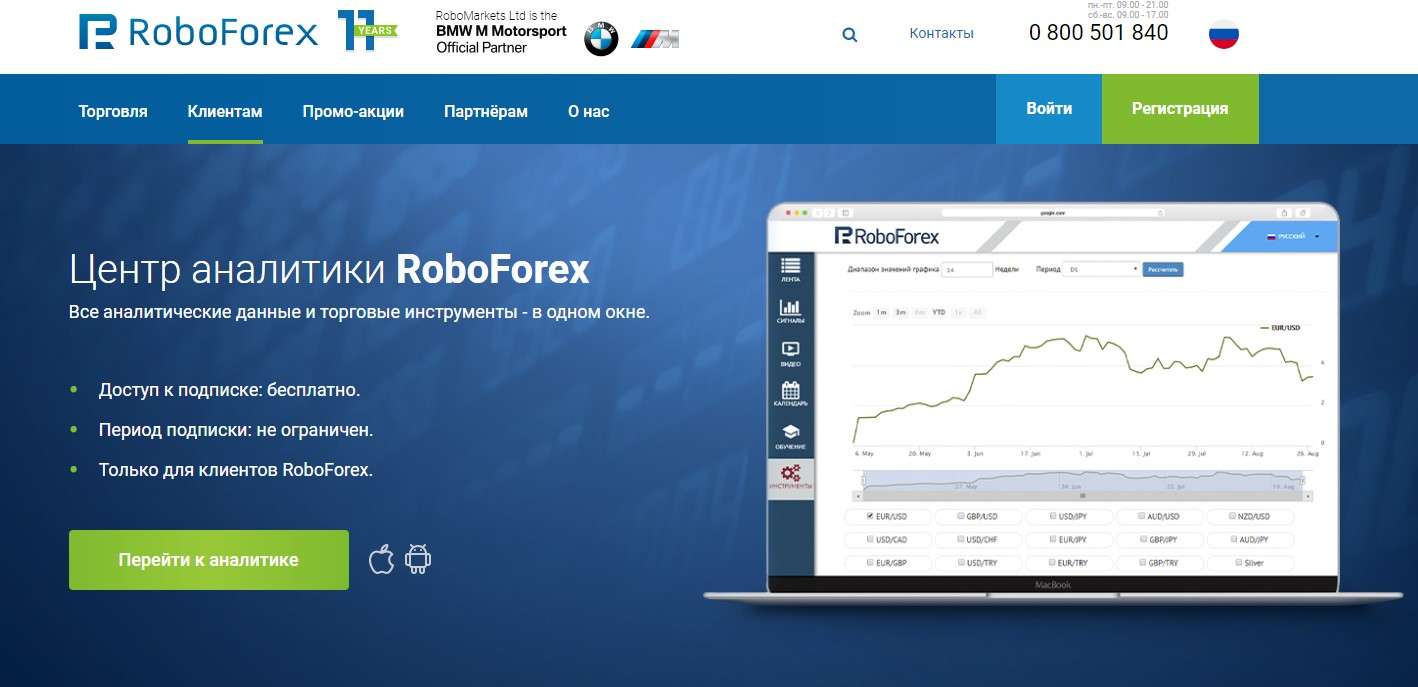Click the chart navigator horizontal scrollbar thumb

(x=1083, y=496)
